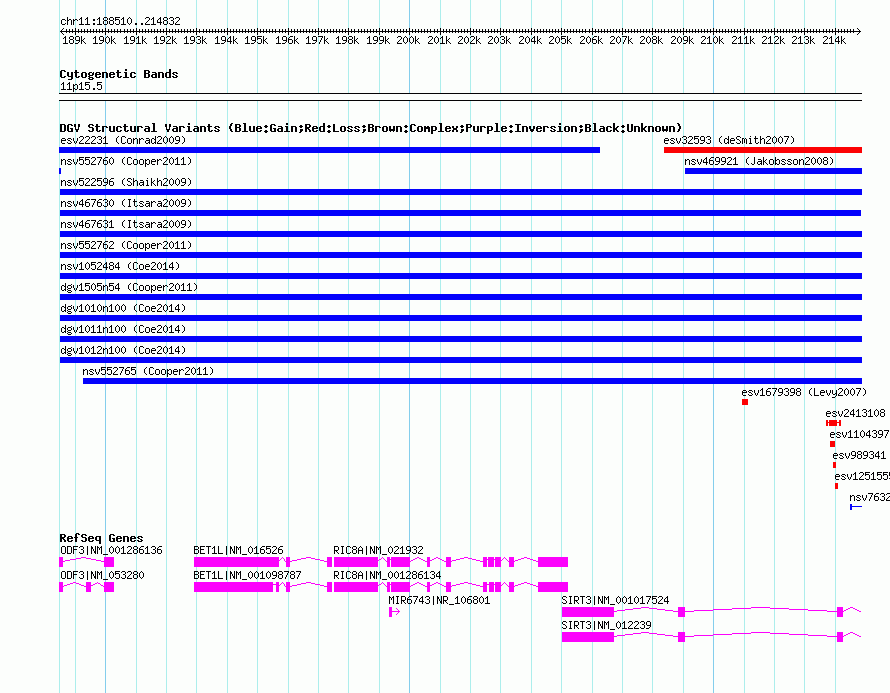
Task: Click the large exon block of BET1L NM_016526
Action: pyautogui.click(x=237, y=562)
